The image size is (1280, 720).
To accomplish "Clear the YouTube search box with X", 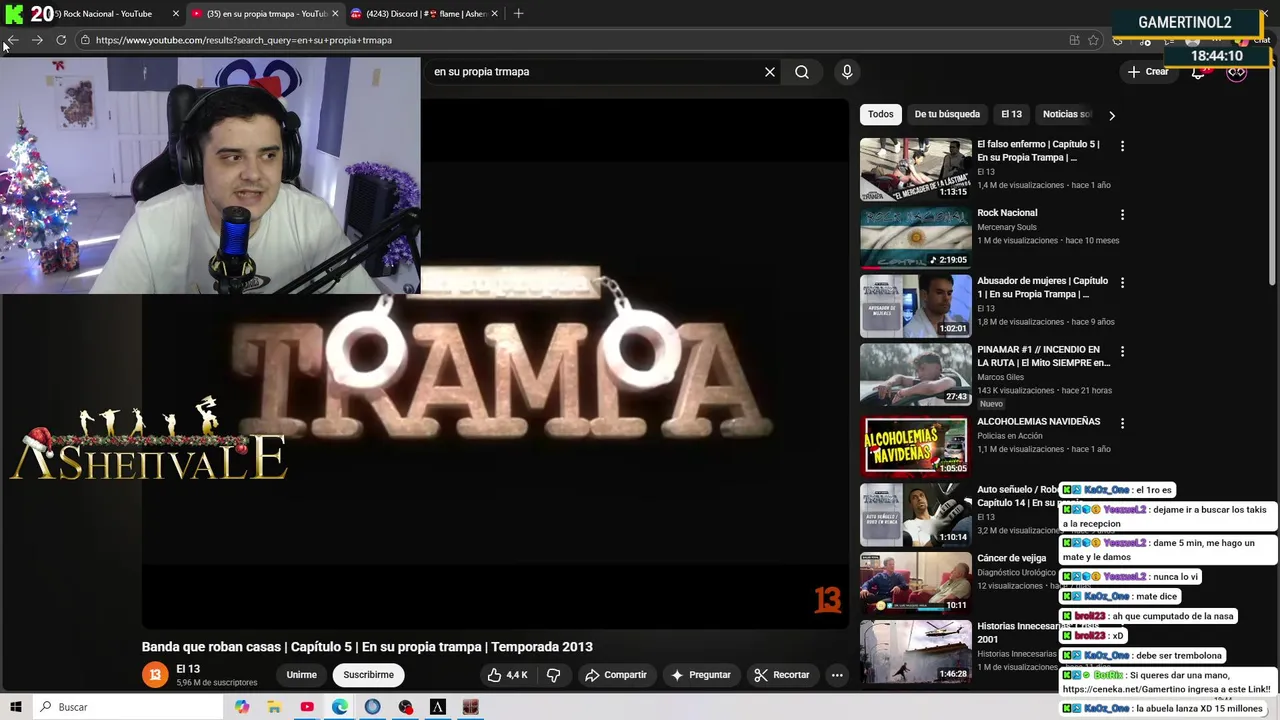I will [770, 72].
